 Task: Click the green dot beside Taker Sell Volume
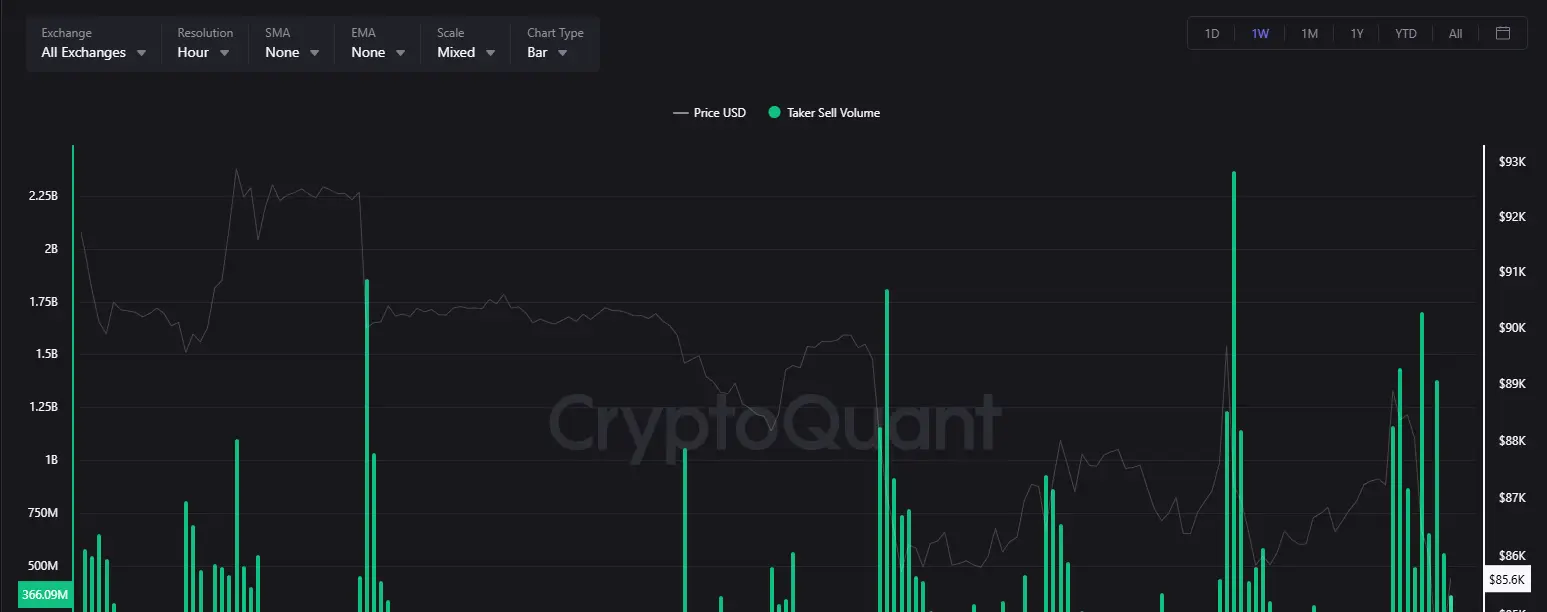coord(774,113)
